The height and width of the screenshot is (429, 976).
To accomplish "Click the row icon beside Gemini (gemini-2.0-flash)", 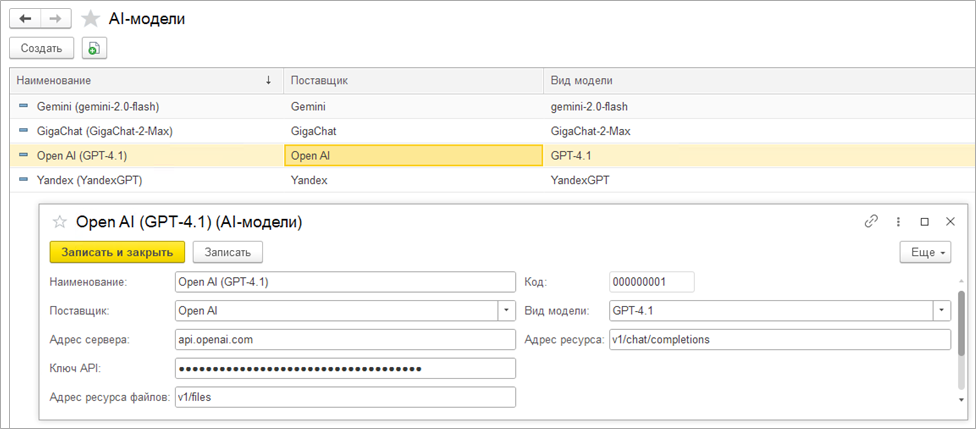I will pos(24,106).
